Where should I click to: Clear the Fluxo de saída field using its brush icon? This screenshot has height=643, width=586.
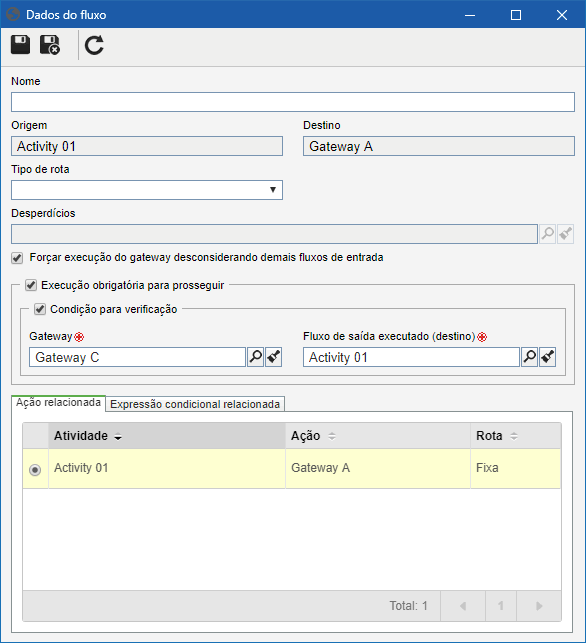[547, 357]
